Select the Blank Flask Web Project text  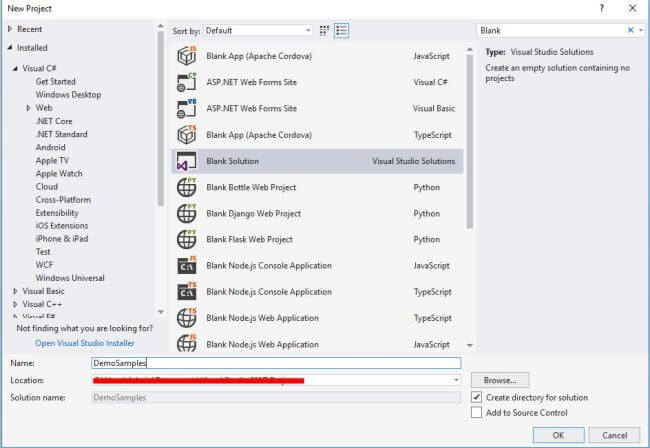point(250,240)
